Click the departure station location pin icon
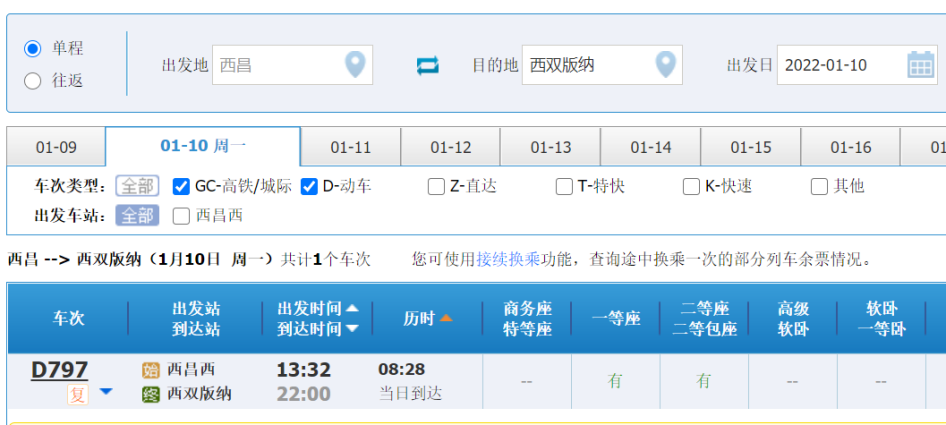This screenshot has height=425, width=946. coord(355,65)
